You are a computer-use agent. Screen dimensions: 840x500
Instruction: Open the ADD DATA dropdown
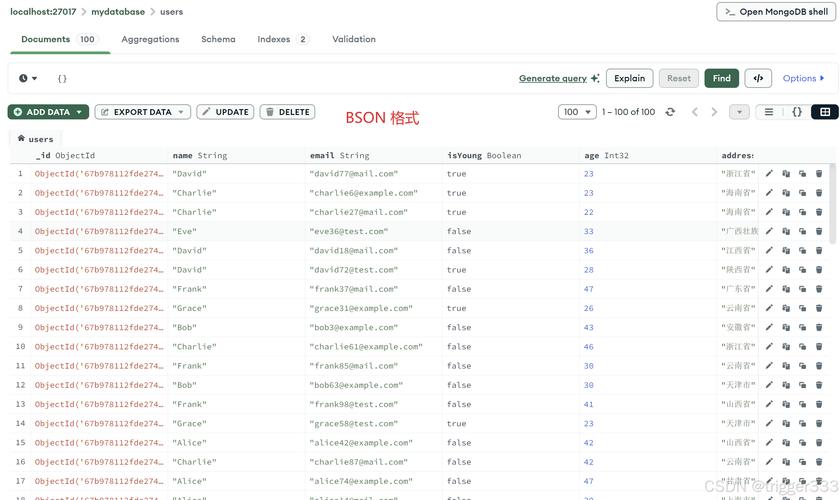click(x=48, y=112)
